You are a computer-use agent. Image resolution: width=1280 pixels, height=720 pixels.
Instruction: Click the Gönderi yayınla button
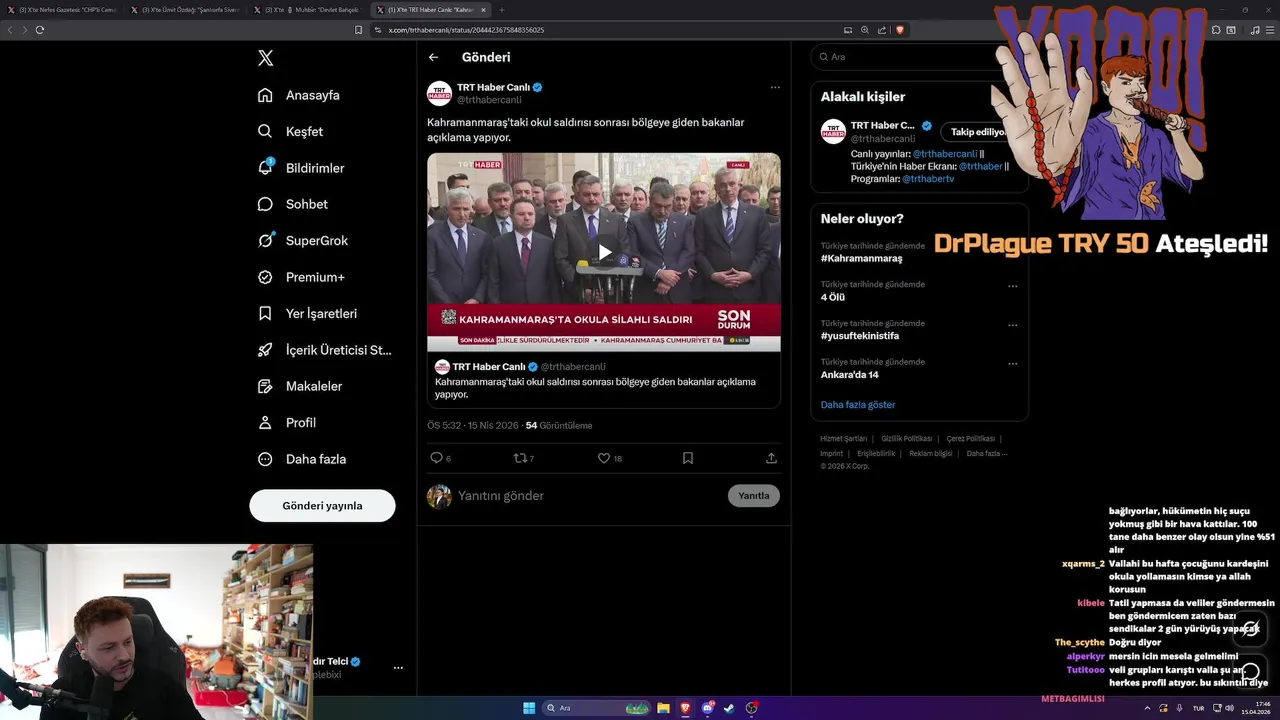pyautogui.click(x=322, y=505)
